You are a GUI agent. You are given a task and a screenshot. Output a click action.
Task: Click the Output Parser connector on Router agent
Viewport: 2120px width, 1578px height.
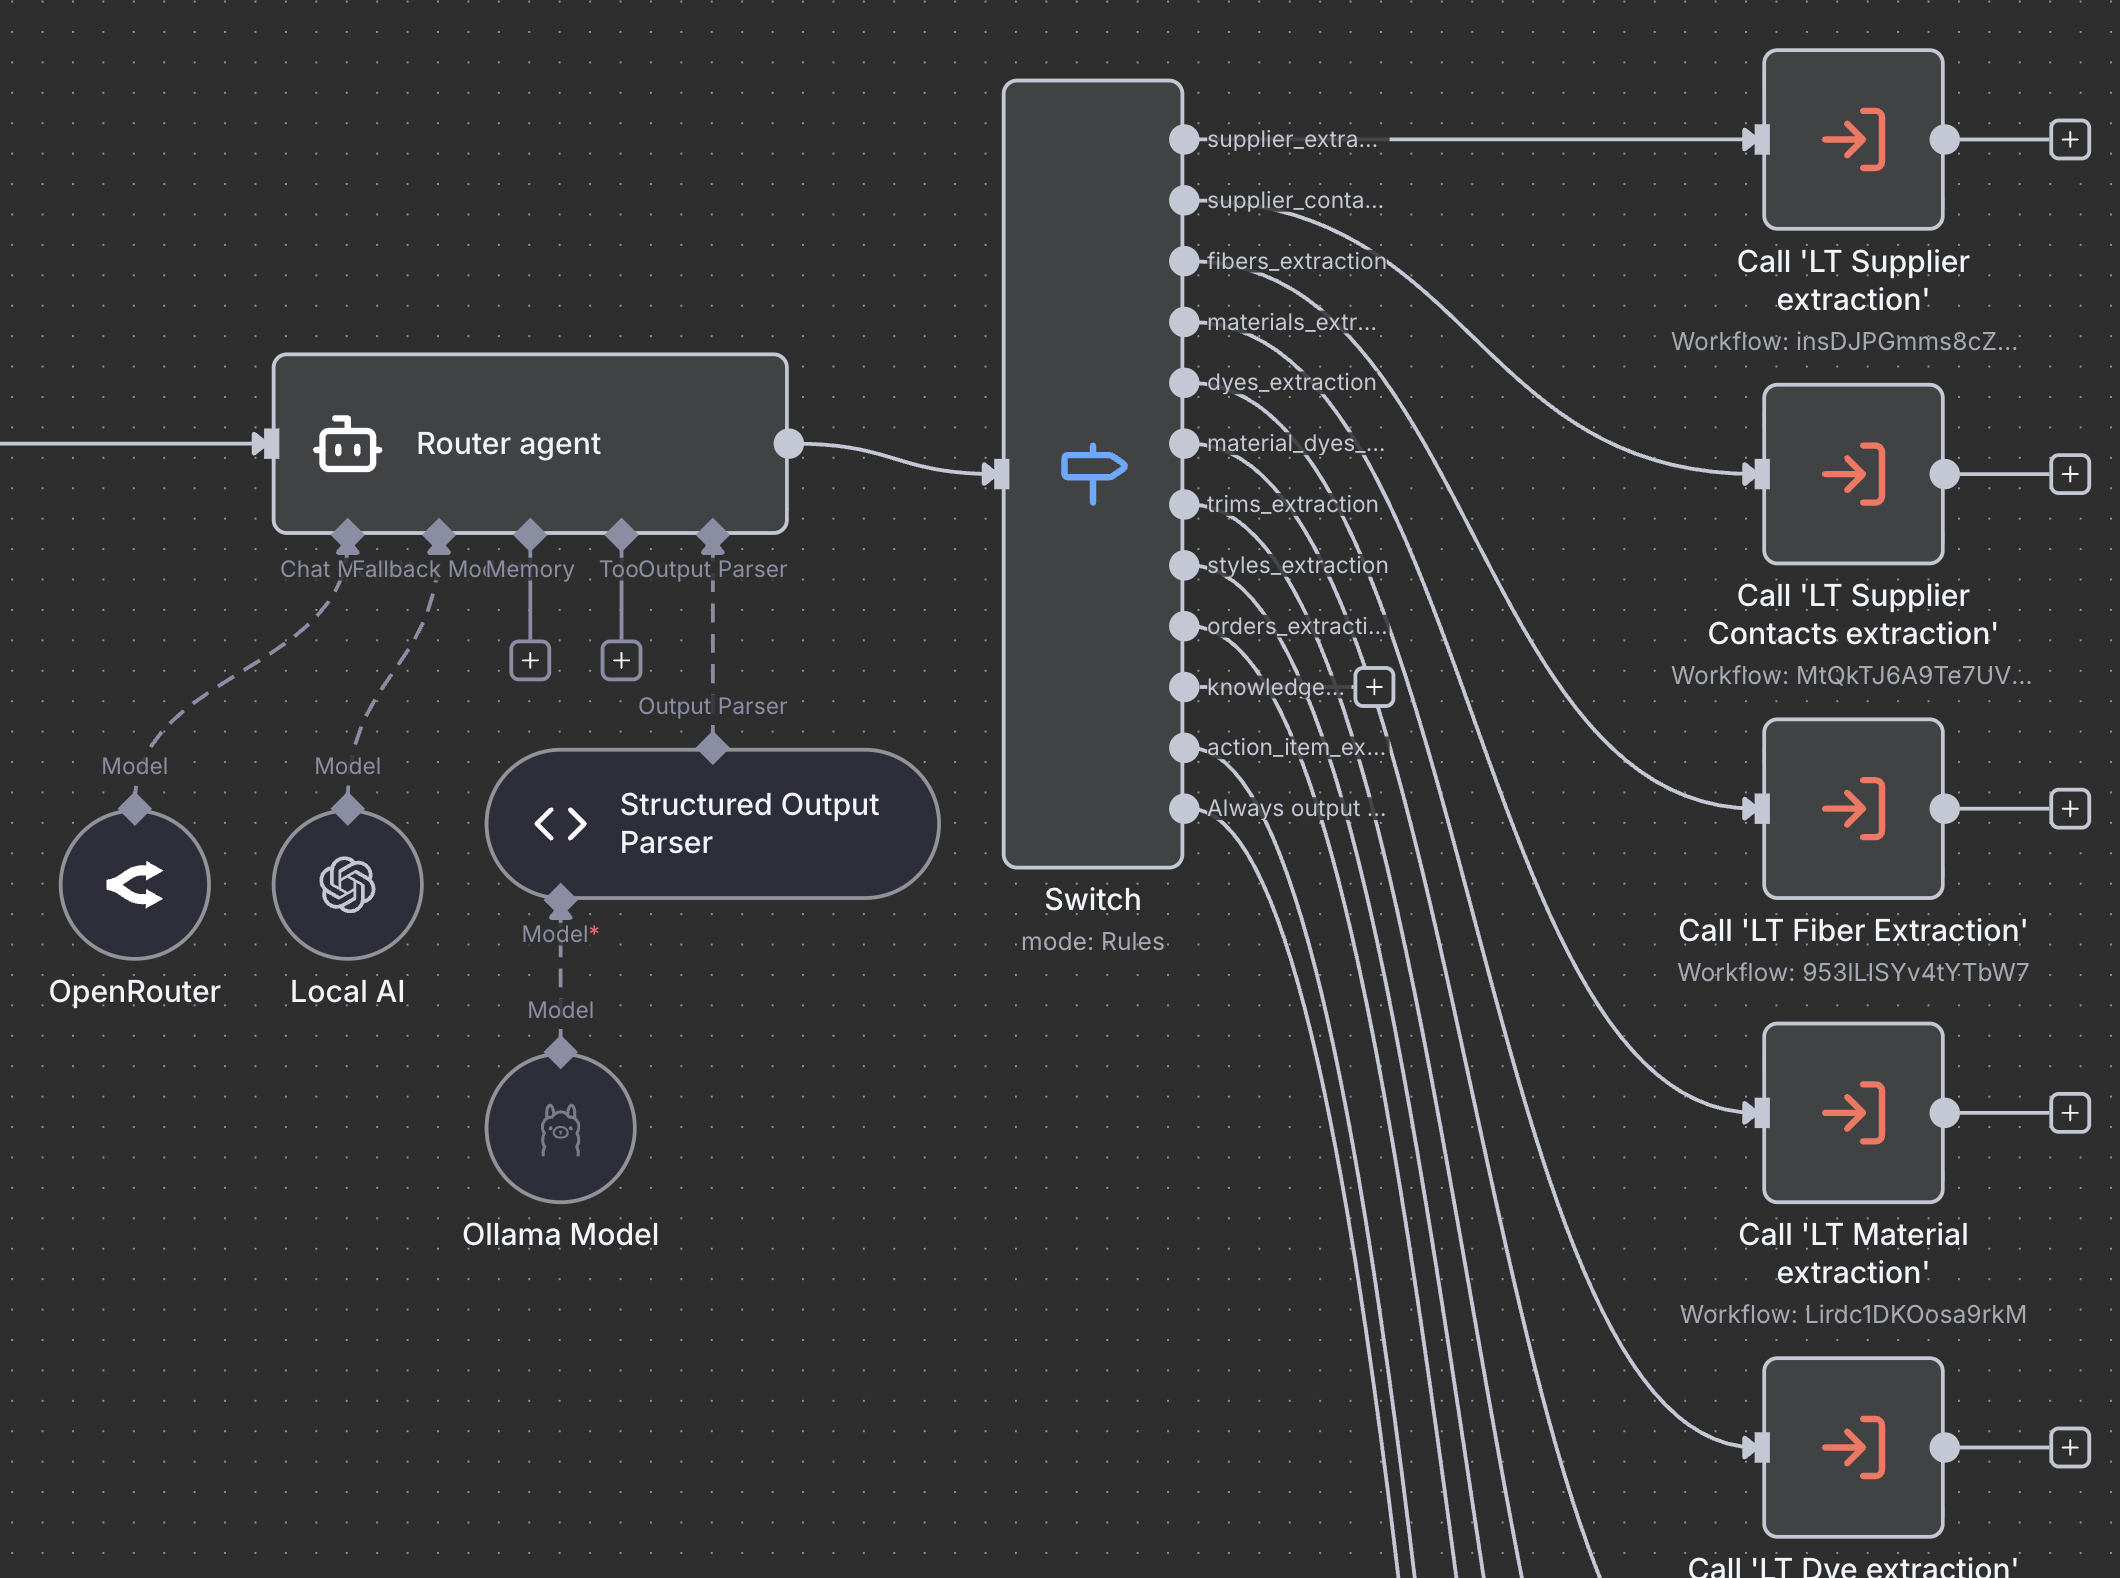coord(713,535)
